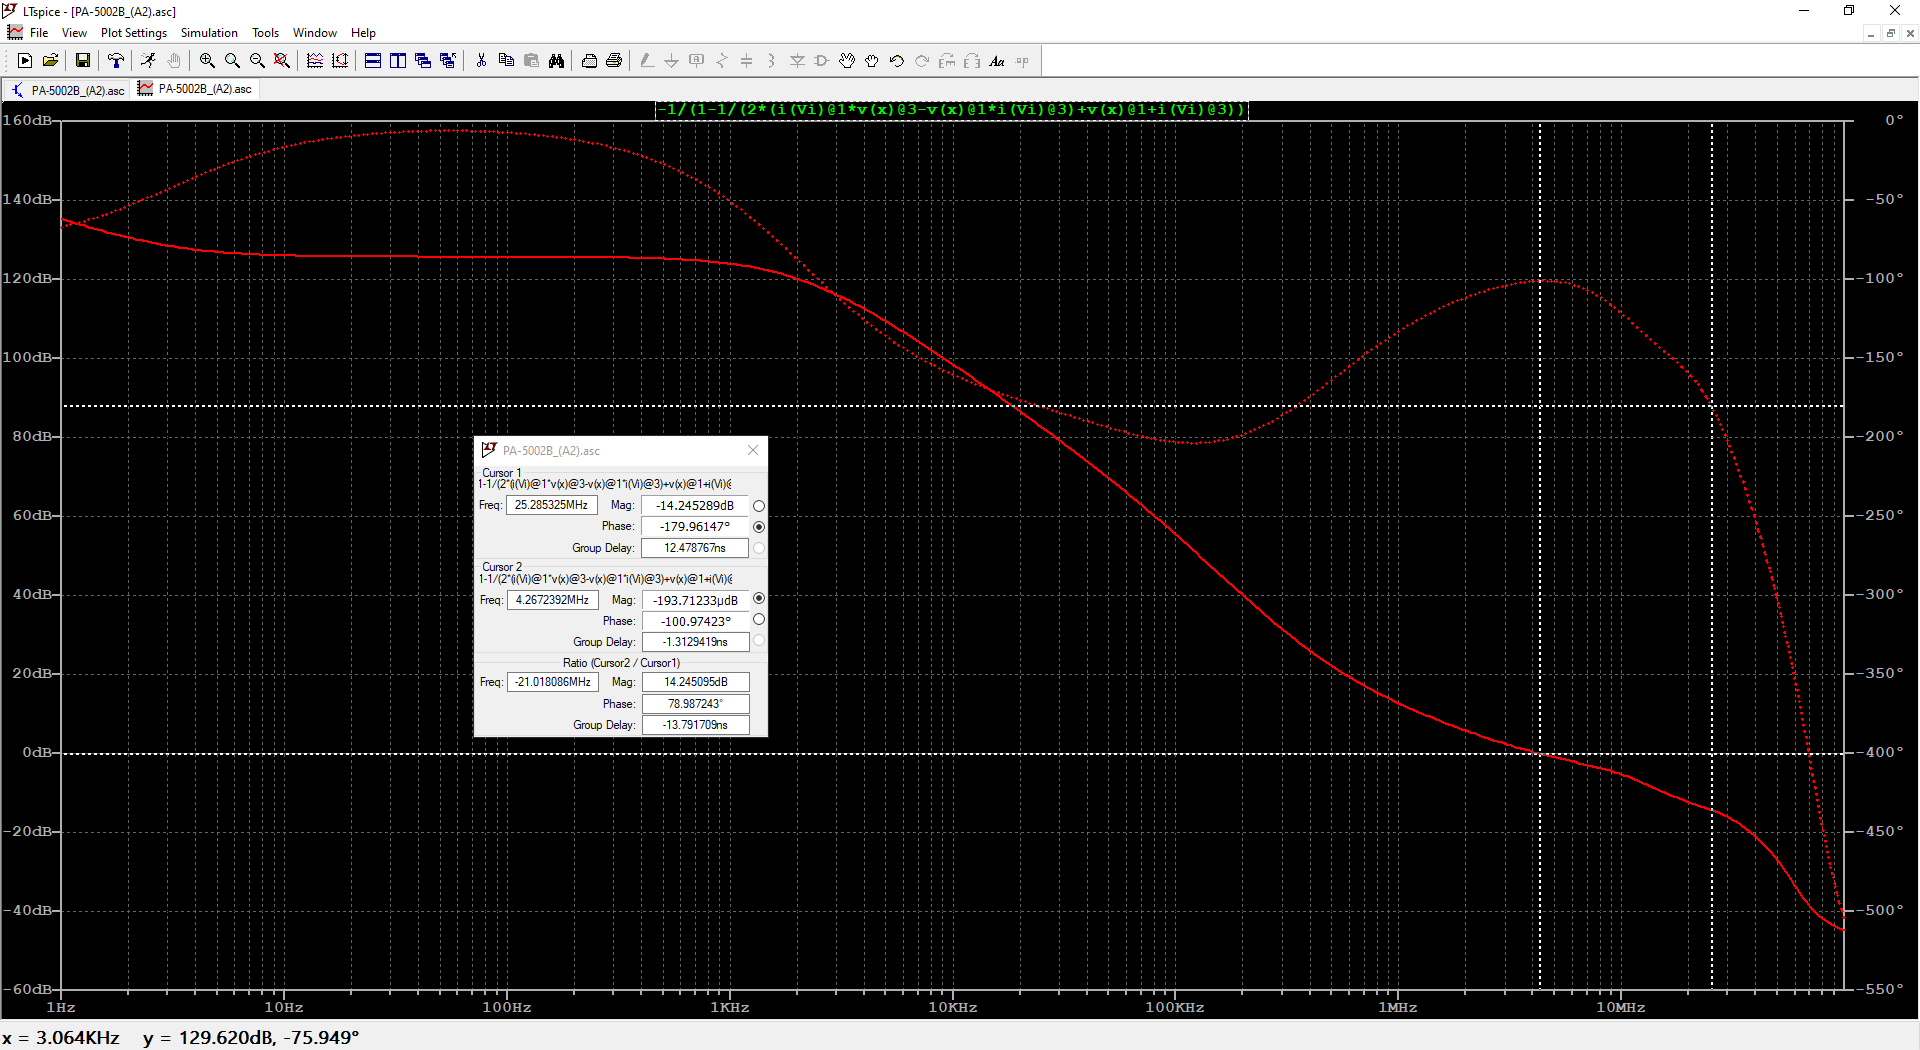This screenshot has width=1920, height=1050.
Task: Click the Print toolbar icon
Action: [614, 61]
